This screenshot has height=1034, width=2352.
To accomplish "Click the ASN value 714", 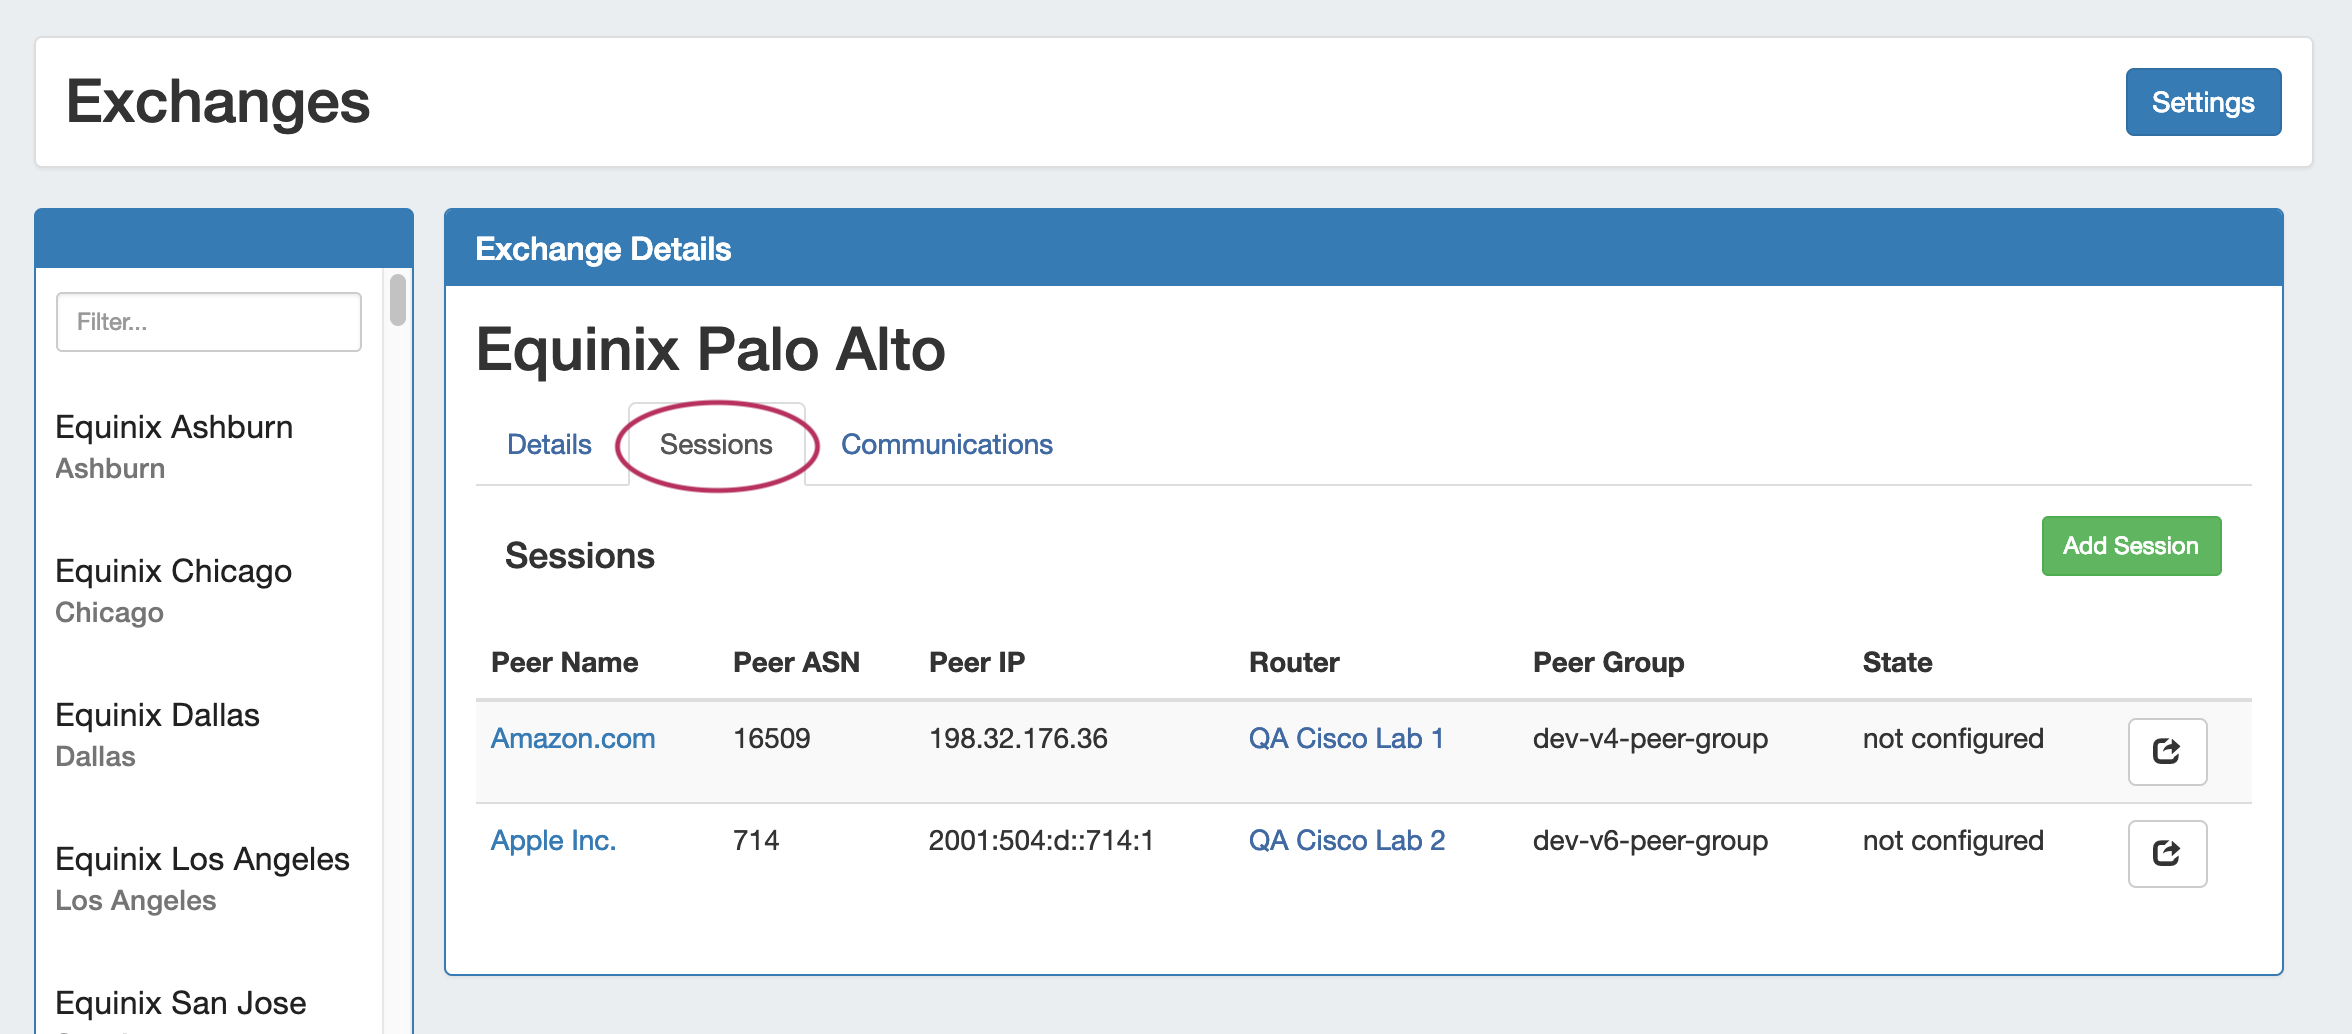I will tap(756, 840).
